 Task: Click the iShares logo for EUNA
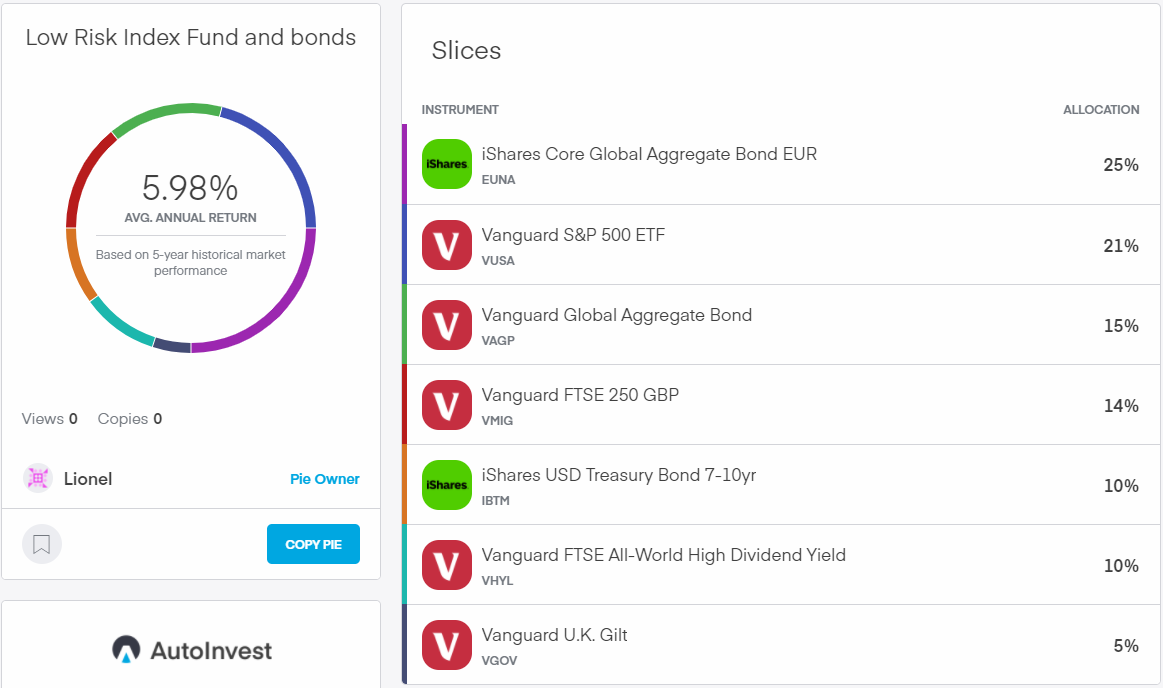tap(446, 164)
